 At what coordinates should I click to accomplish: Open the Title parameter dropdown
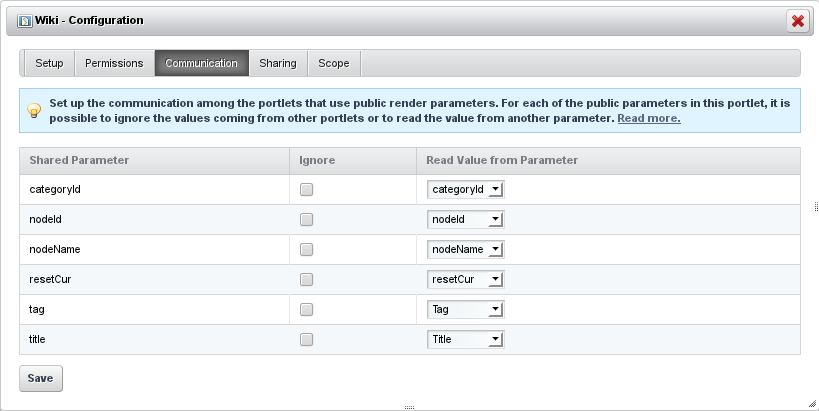465,339
